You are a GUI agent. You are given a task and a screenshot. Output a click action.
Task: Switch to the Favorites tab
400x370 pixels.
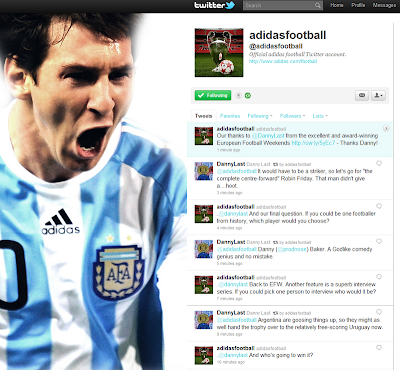pyautogui.click(x=230, y=116)
